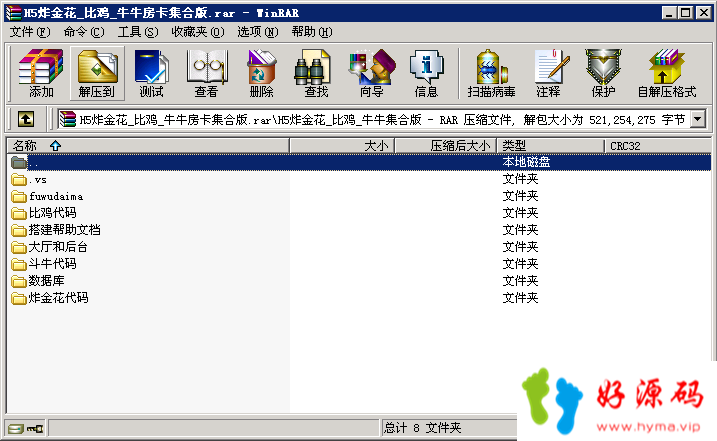Click the 测试 (Test) toolbar icon
The image size is (717, 441).
(151, 73)
